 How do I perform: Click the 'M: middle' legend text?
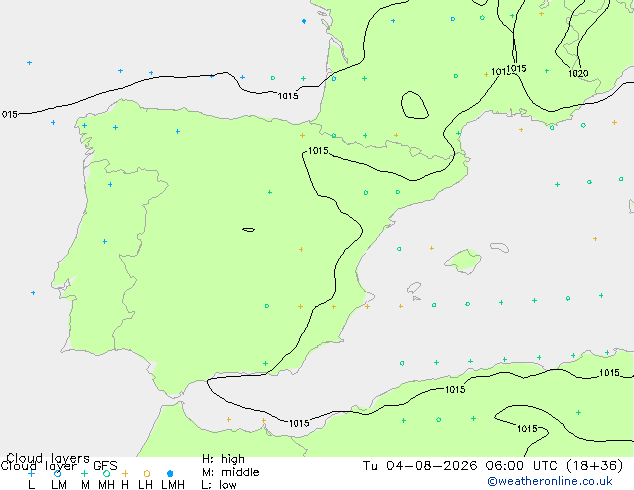(x=230, y=472)
